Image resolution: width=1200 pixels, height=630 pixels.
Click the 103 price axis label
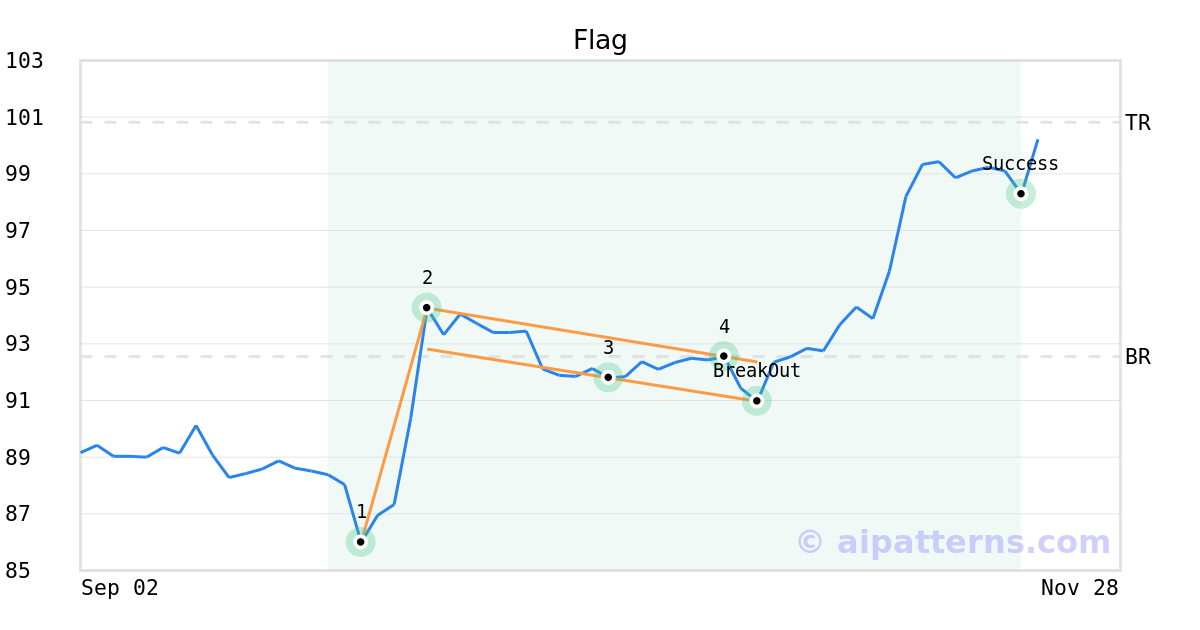pos(24,61)
